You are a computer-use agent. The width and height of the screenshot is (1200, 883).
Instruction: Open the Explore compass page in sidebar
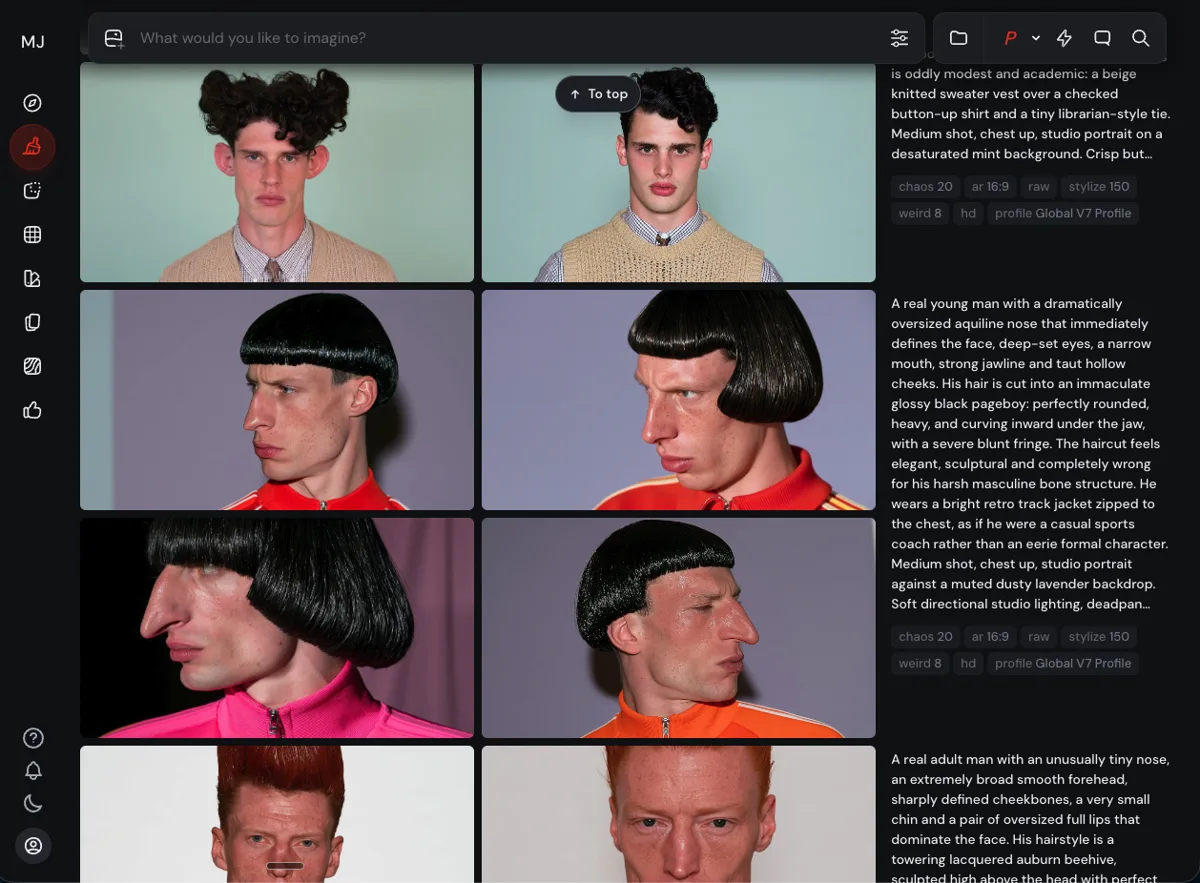pos(32,103)
